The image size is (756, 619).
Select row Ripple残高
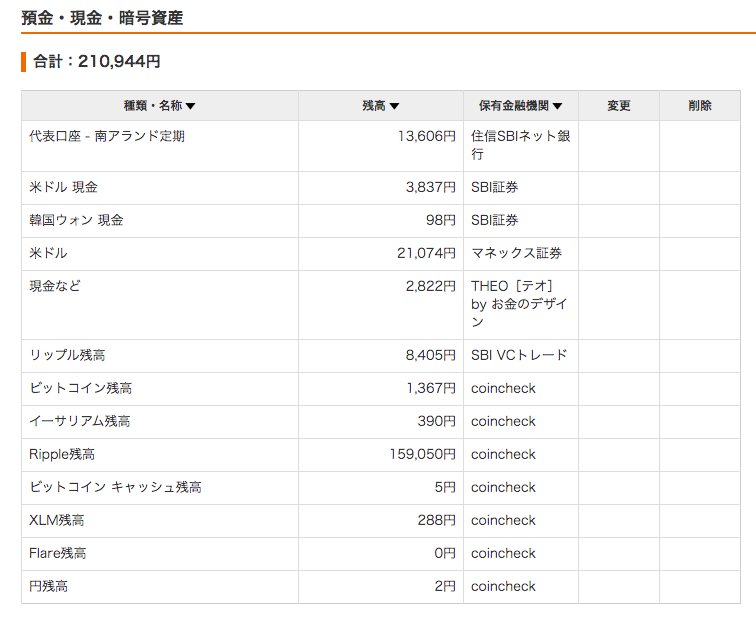pyautogui.click(x=381, y=455)
